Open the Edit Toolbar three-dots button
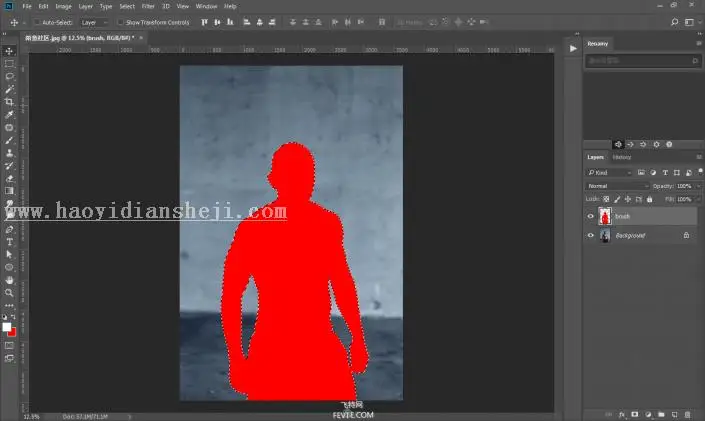This screenshot has height=421, width=705. pyautogui.click(x=9, y=305)
